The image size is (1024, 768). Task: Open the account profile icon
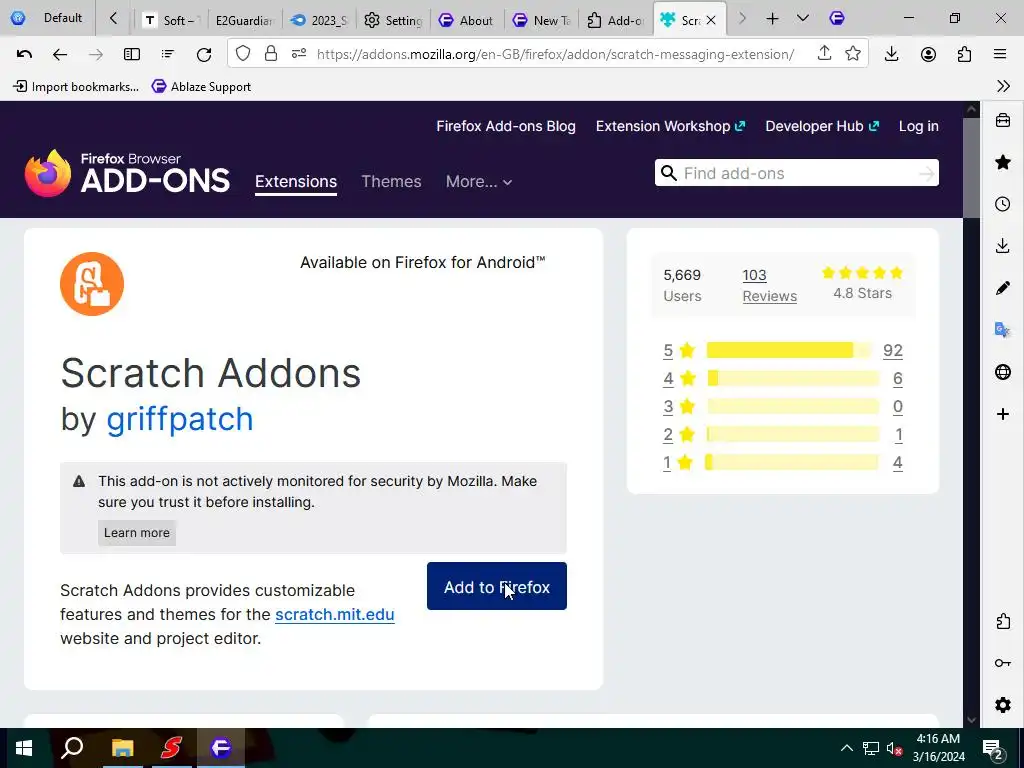pyautogui.click(x=928, y=54)
